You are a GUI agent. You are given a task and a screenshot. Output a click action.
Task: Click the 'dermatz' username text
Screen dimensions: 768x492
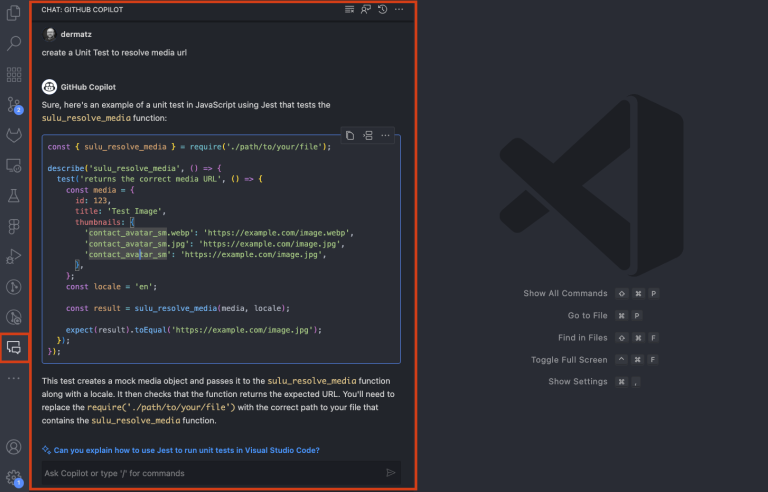(76, 34)
